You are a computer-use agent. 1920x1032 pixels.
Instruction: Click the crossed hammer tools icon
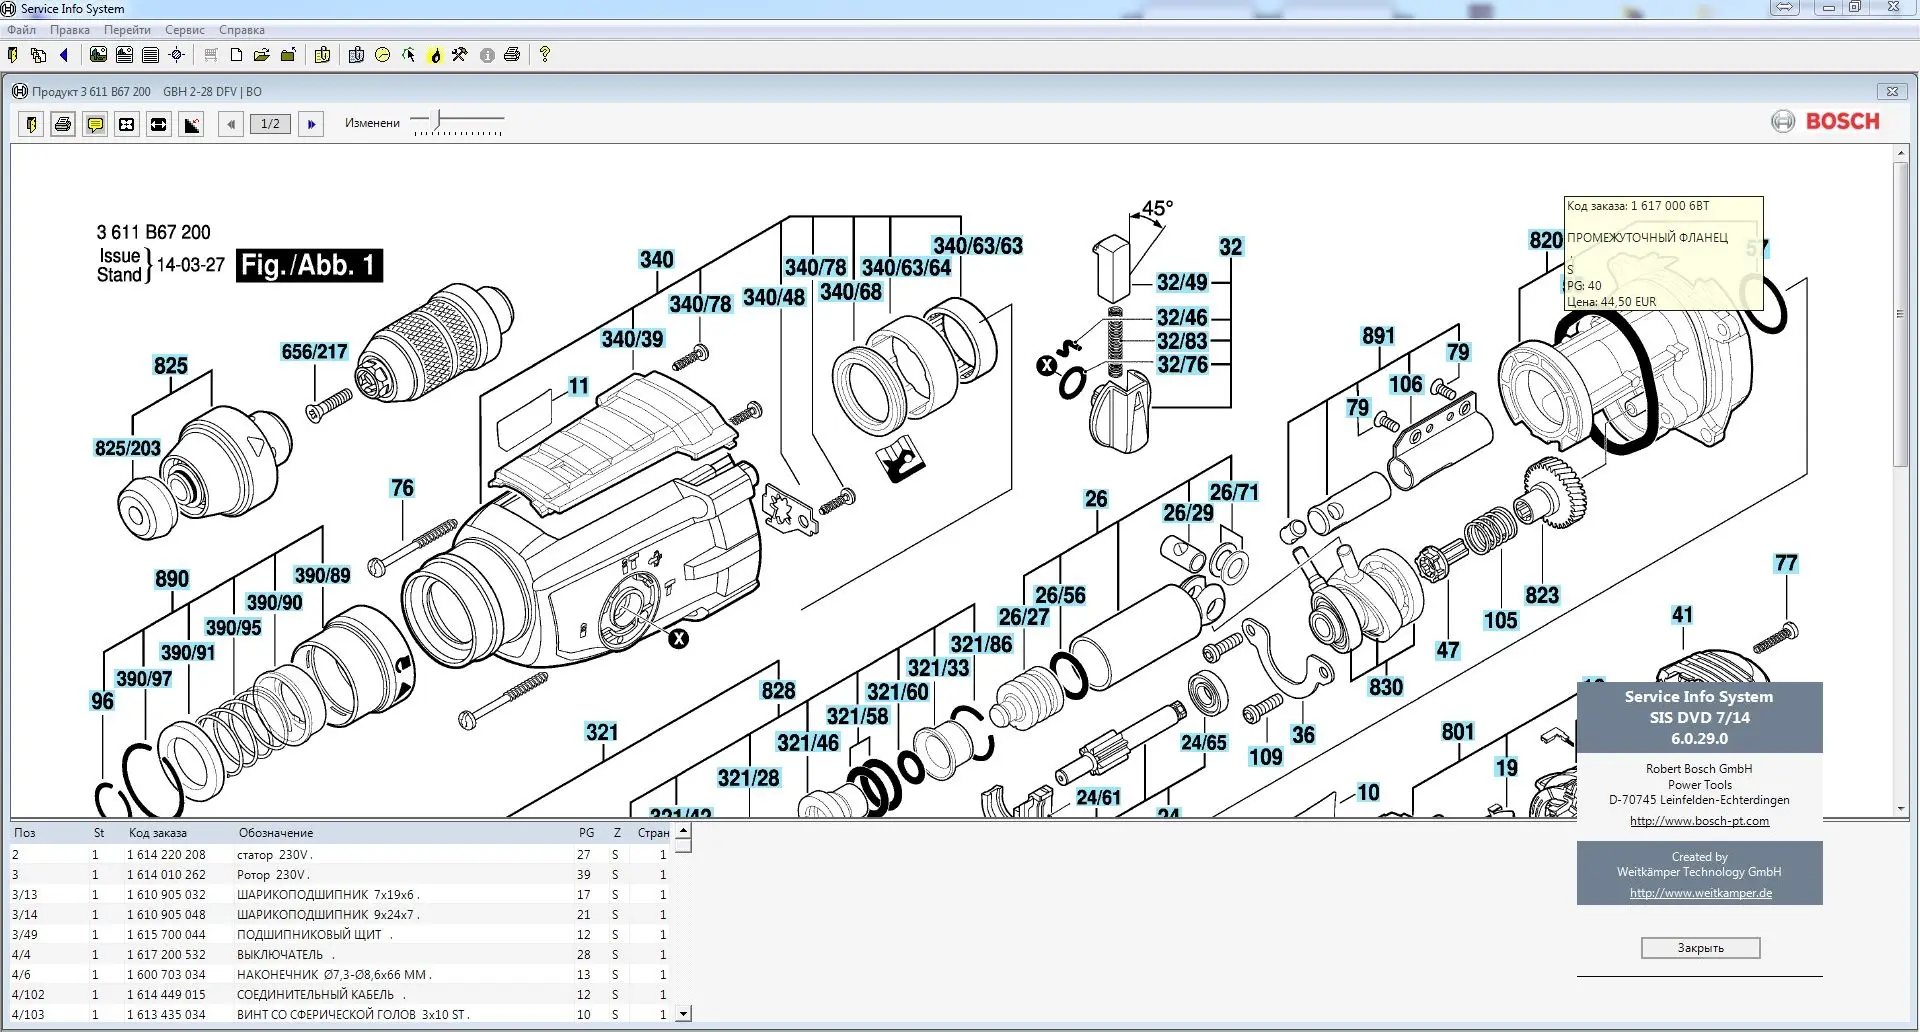coord(459,55)
